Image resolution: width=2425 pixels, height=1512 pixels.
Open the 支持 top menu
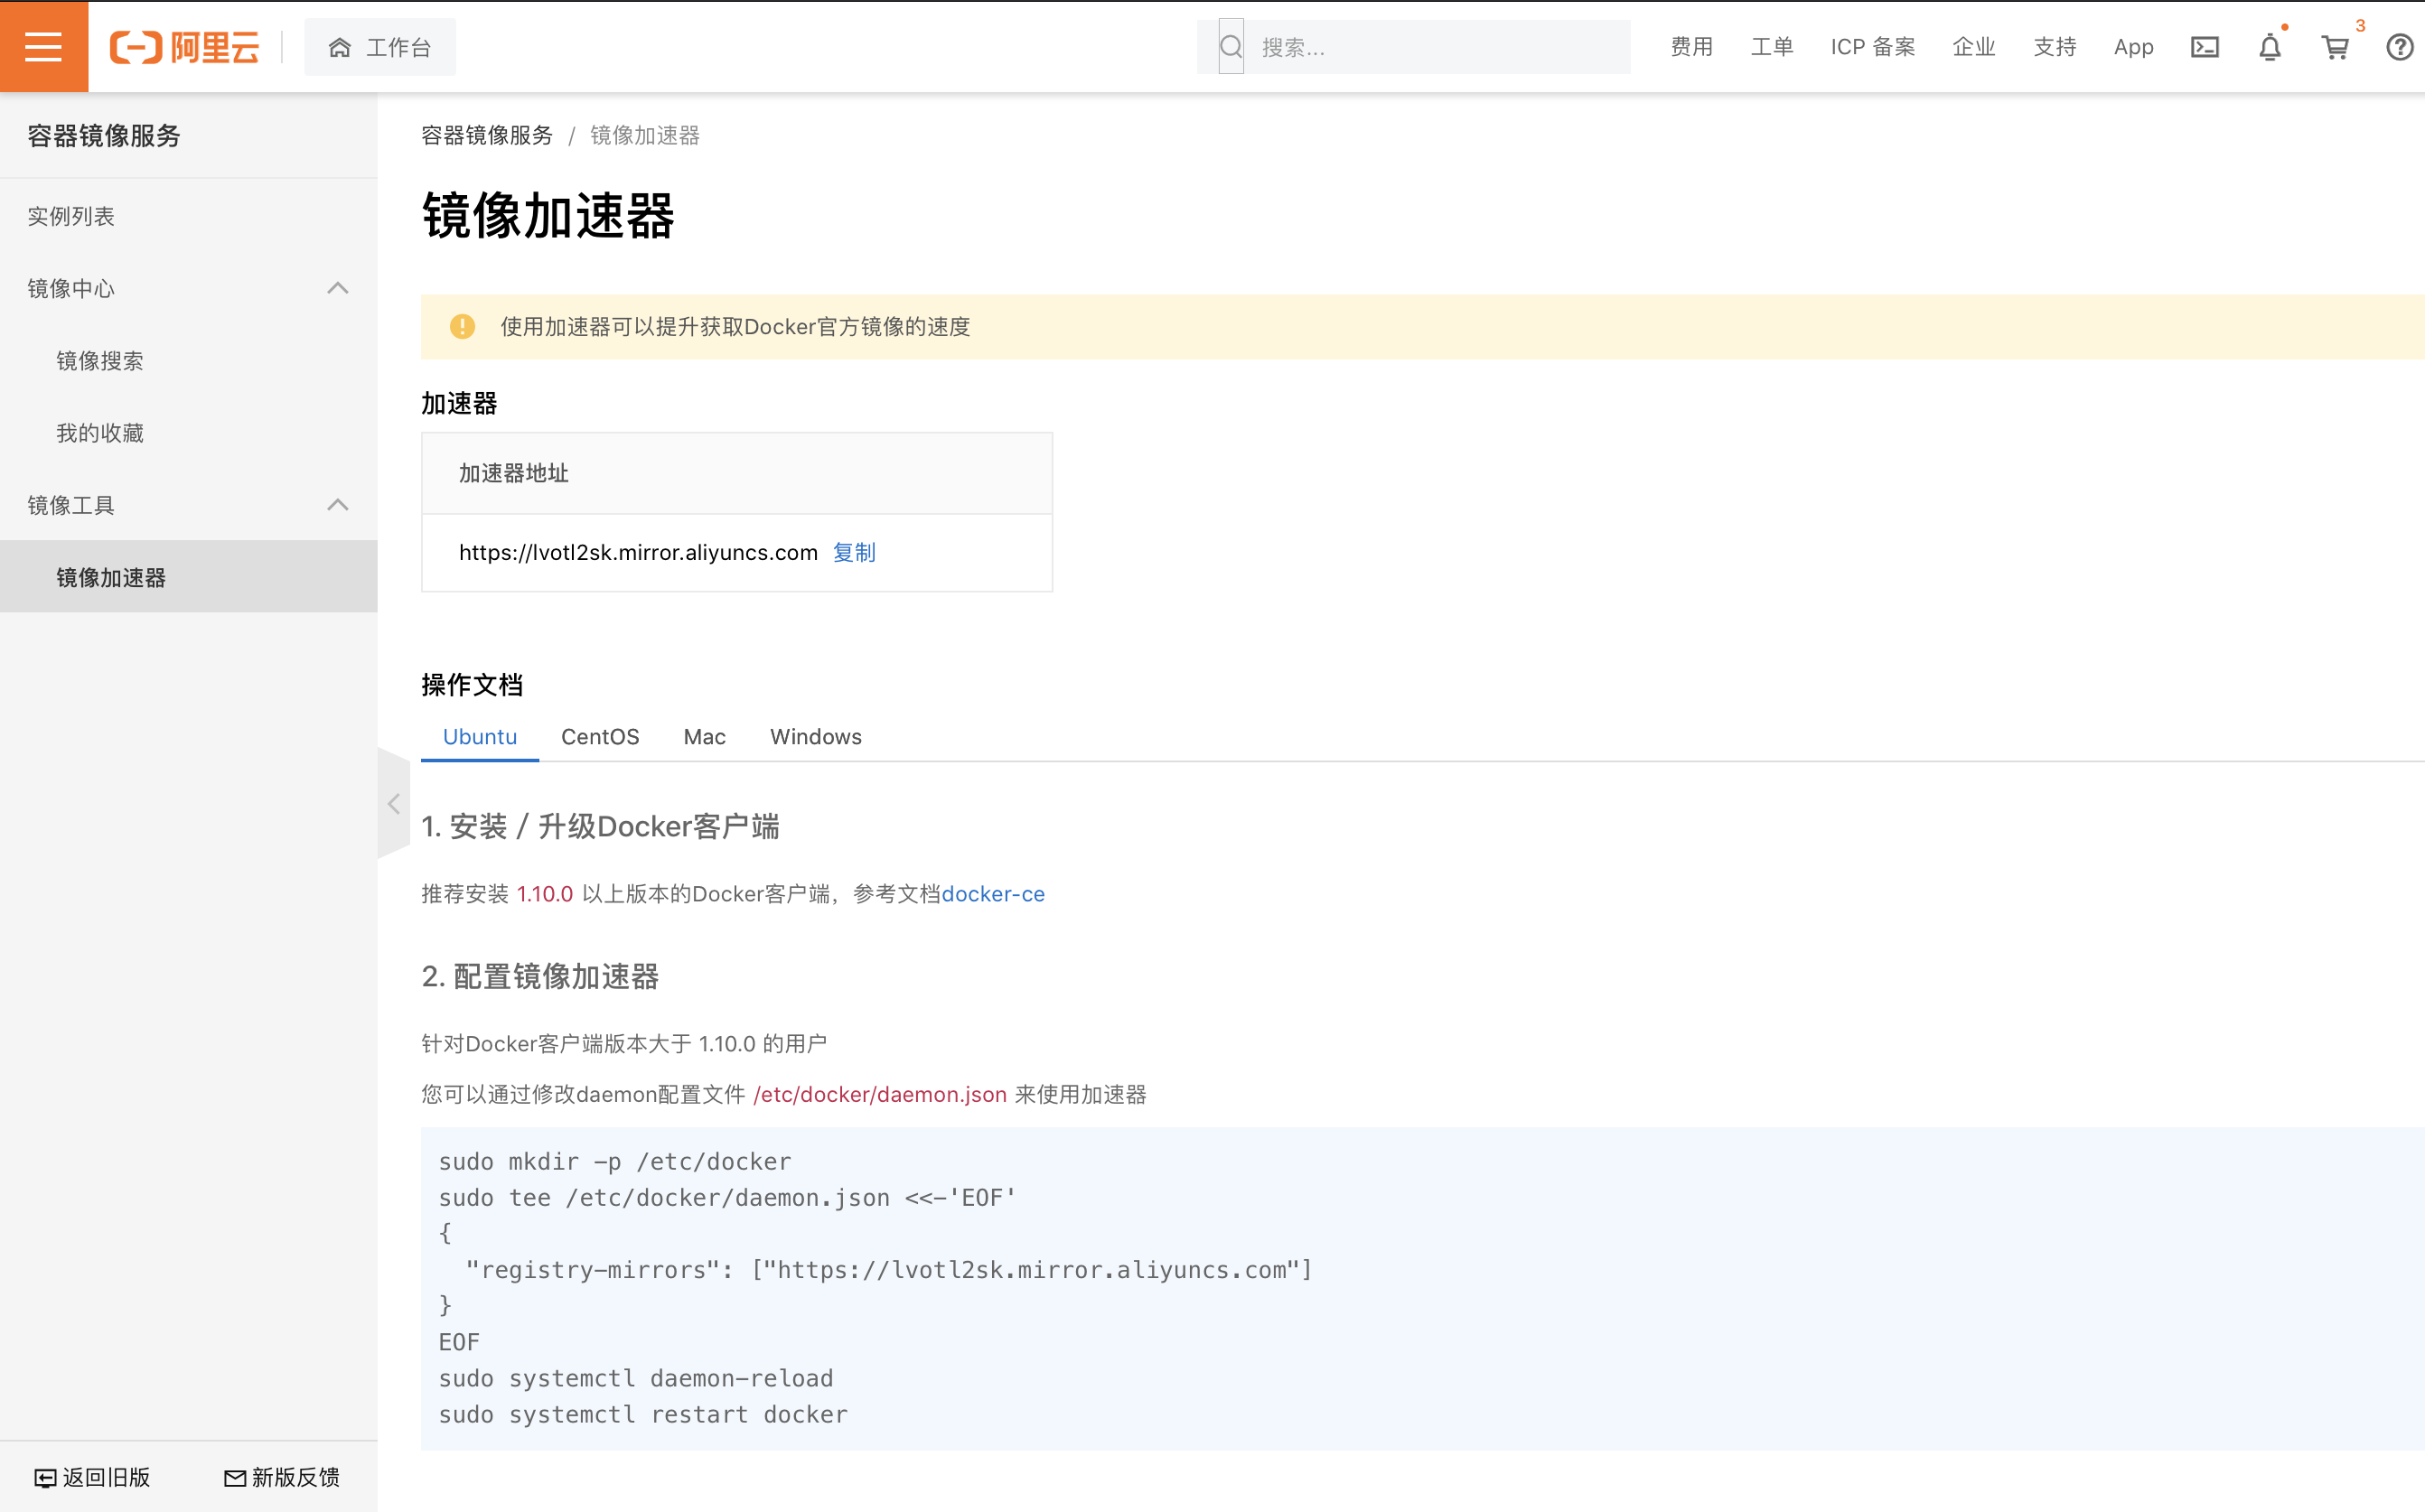click(2054, 47)
